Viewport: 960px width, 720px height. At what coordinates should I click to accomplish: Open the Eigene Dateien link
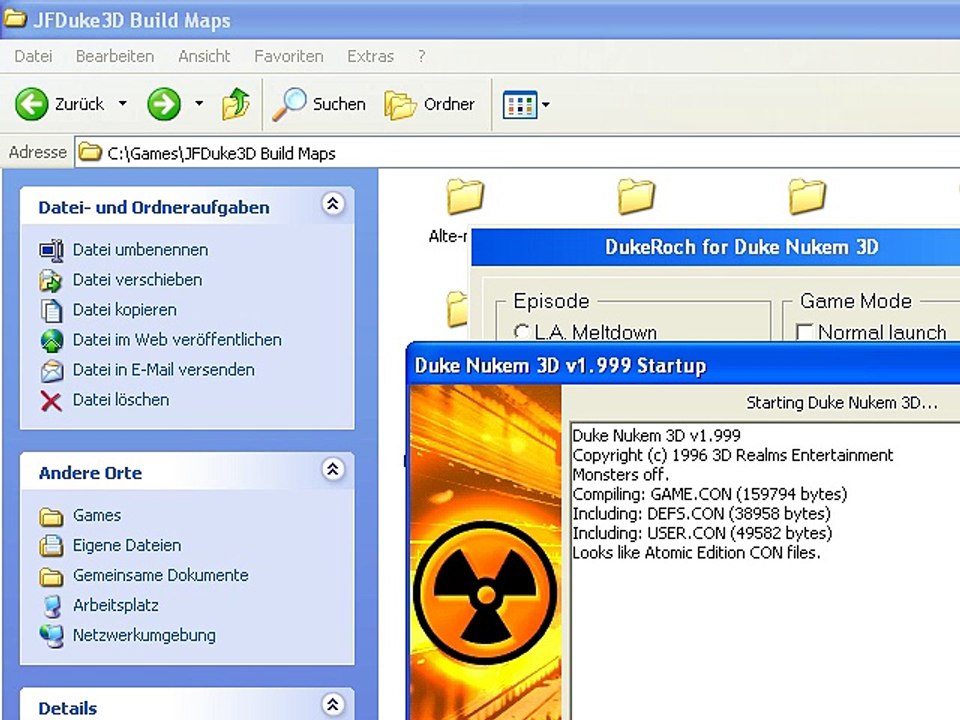coord(127,546)
